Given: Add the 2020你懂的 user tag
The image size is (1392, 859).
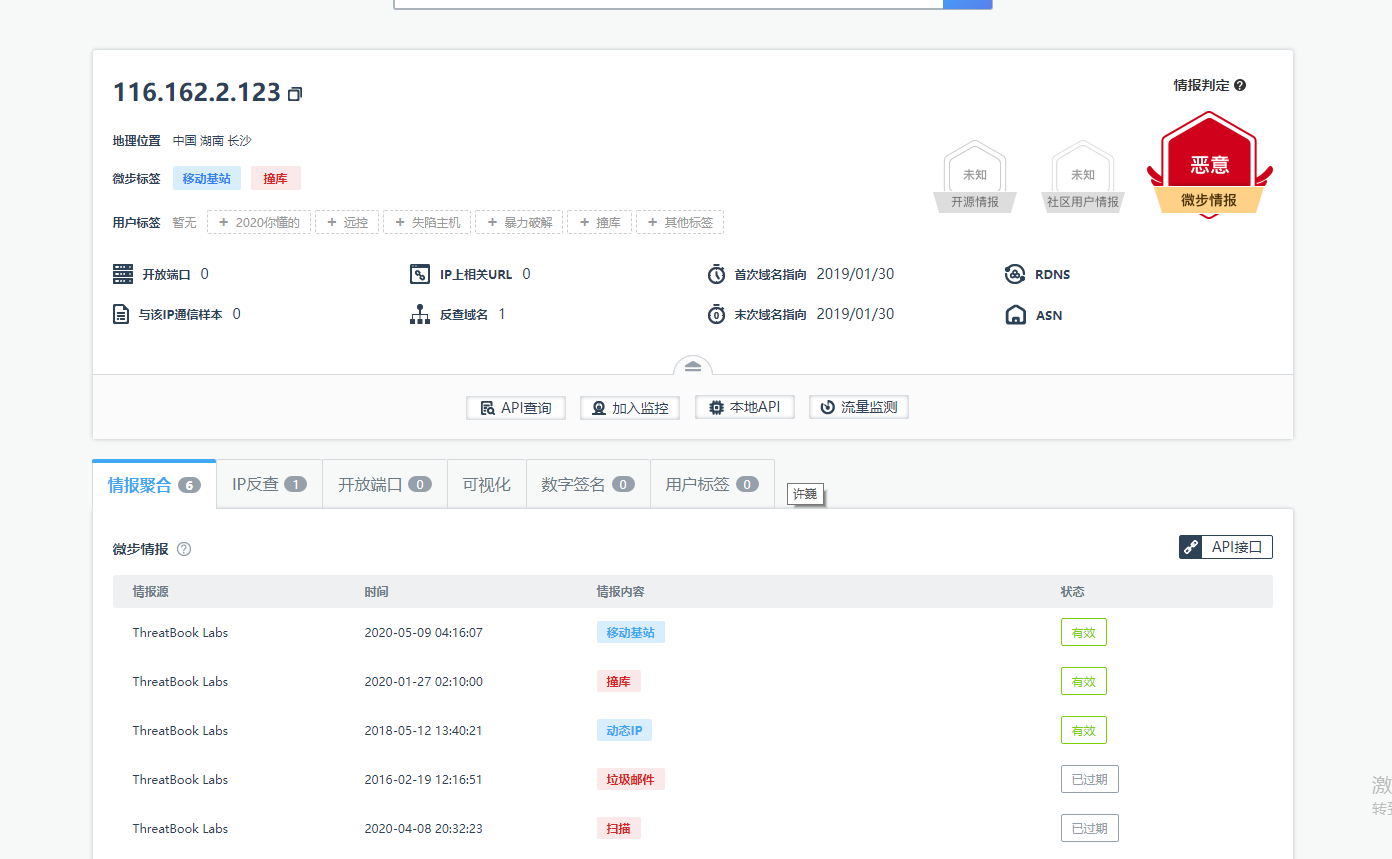Looking at the screenshot, I should [x=259, y=222].
